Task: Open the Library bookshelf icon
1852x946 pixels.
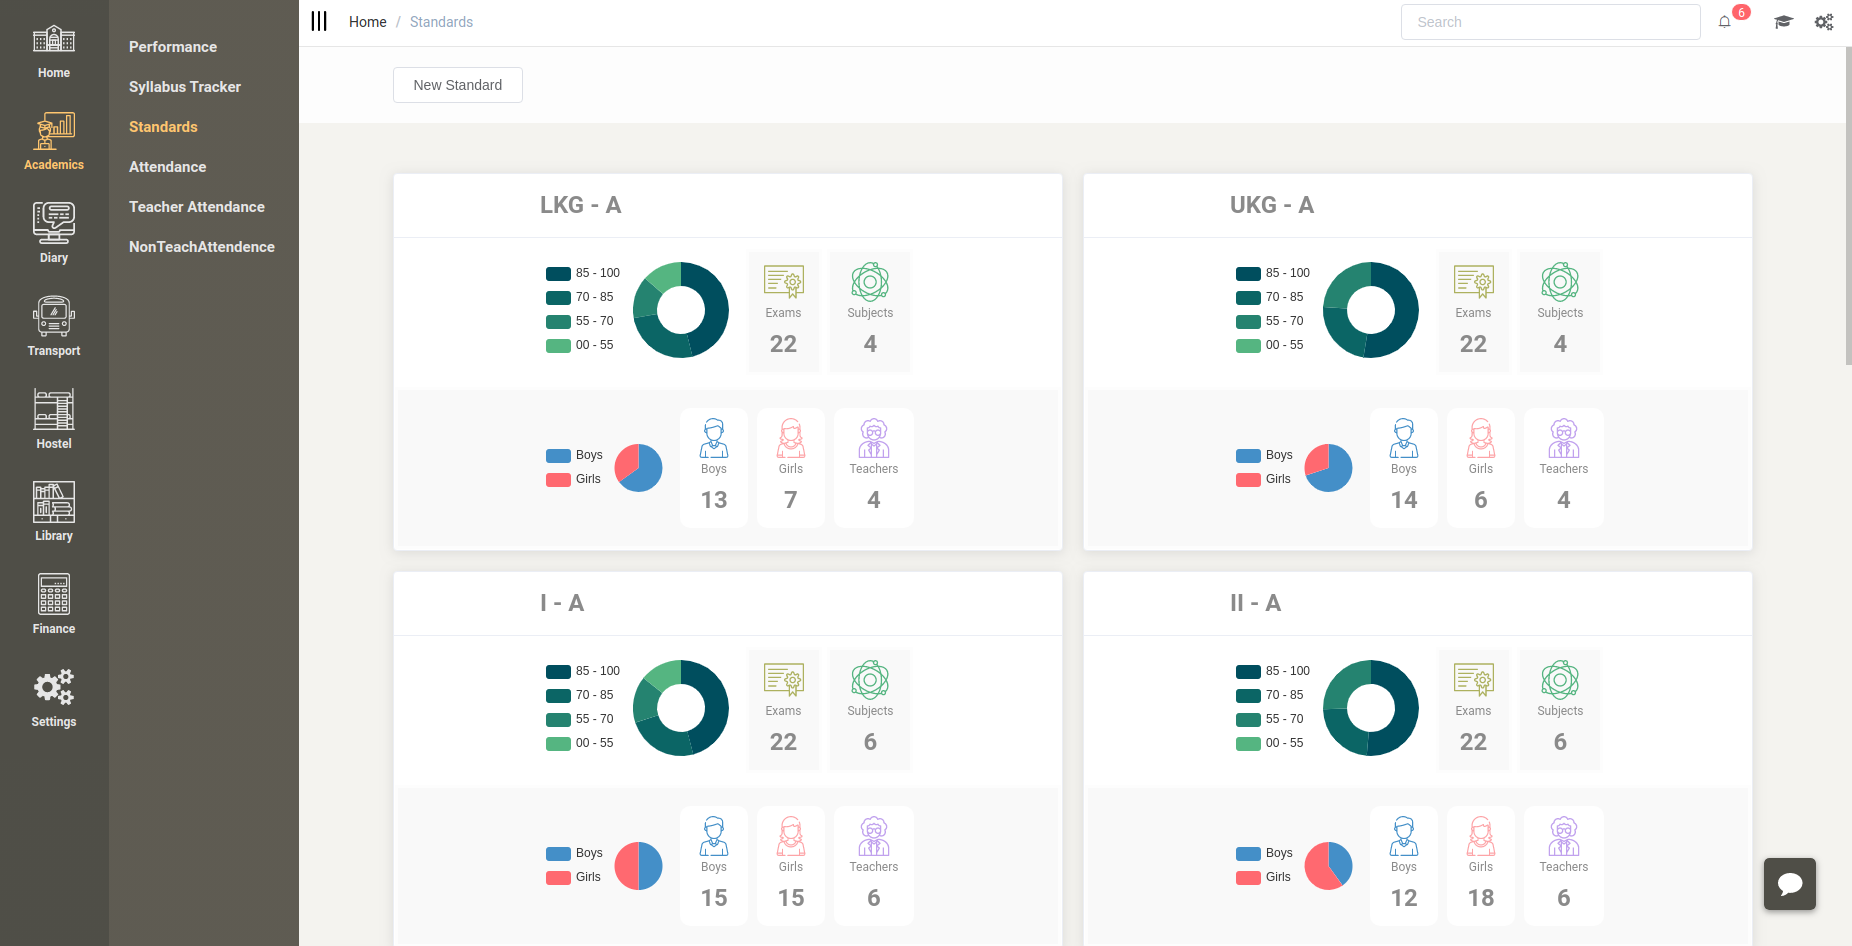Action: pyautogui.click(x=54, y=503)
